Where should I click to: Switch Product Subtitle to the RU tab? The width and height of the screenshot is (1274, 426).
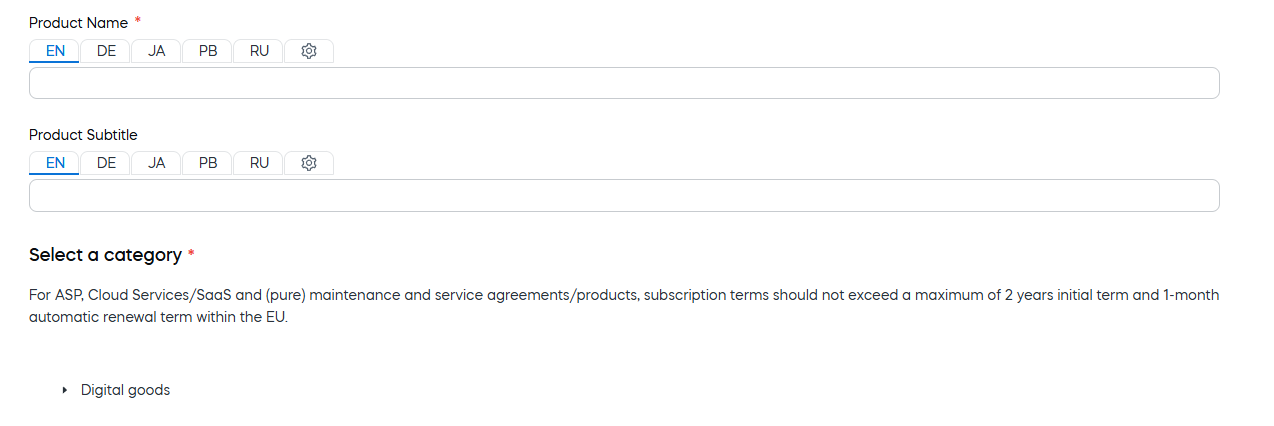[259, 163]
